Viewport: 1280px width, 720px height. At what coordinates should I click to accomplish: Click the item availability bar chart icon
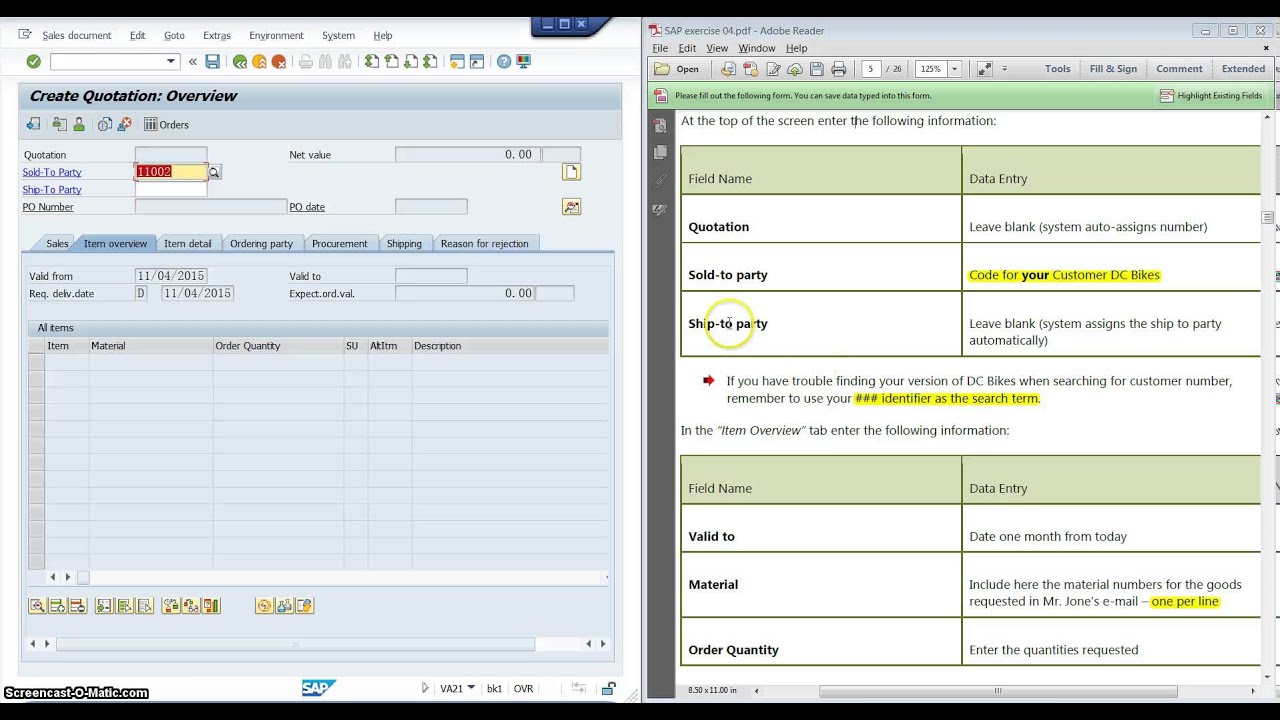[212, 606]
